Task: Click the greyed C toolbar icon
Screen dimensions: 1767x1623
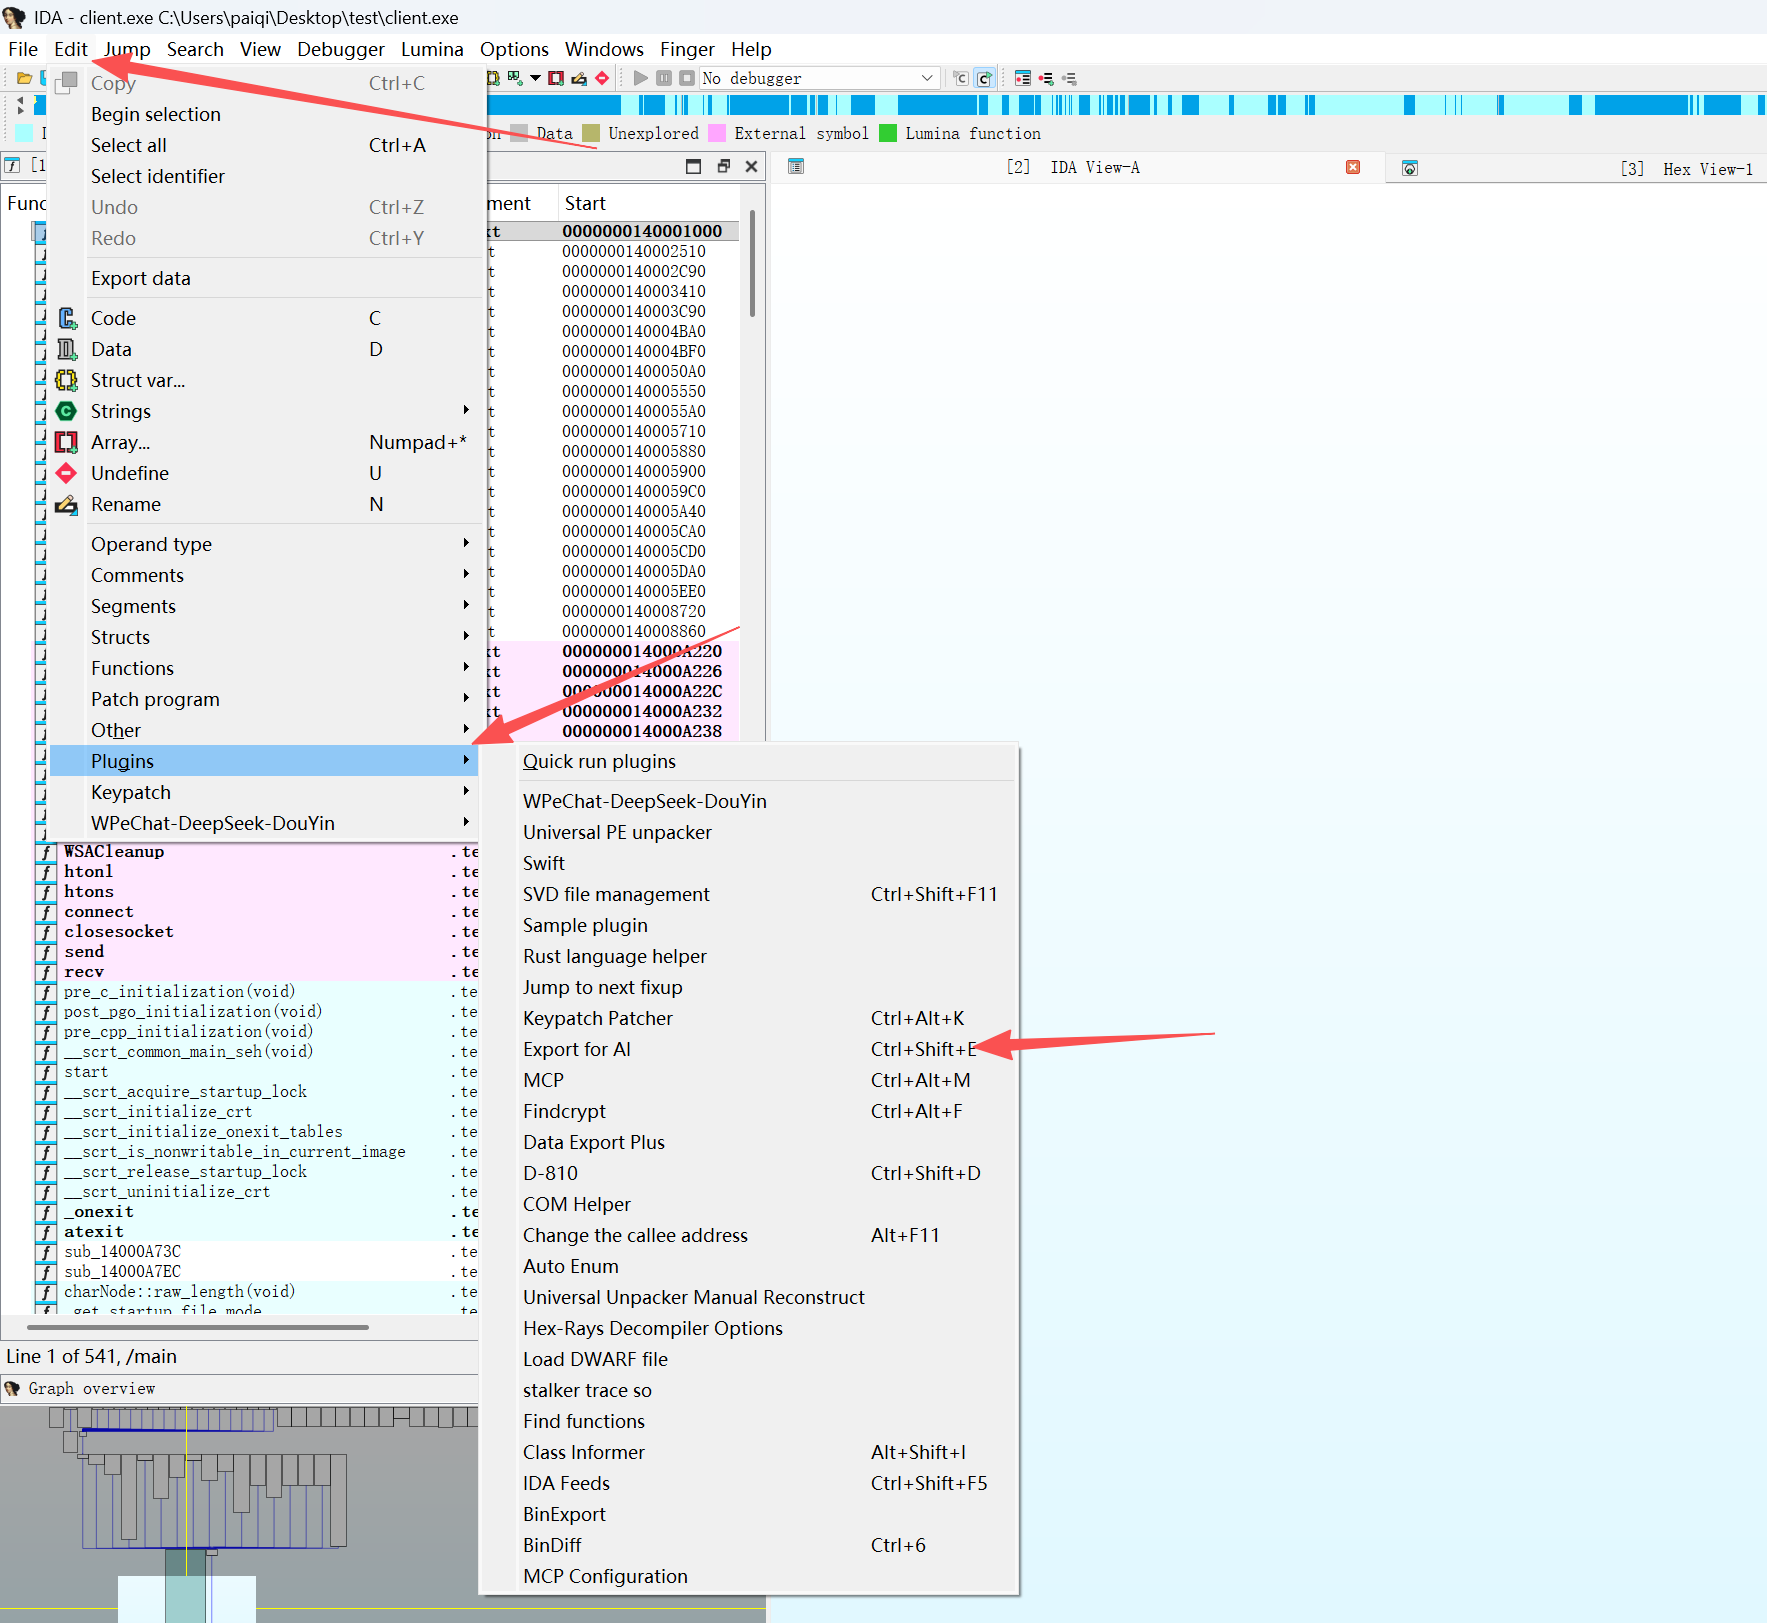Action: click(961, 78)
